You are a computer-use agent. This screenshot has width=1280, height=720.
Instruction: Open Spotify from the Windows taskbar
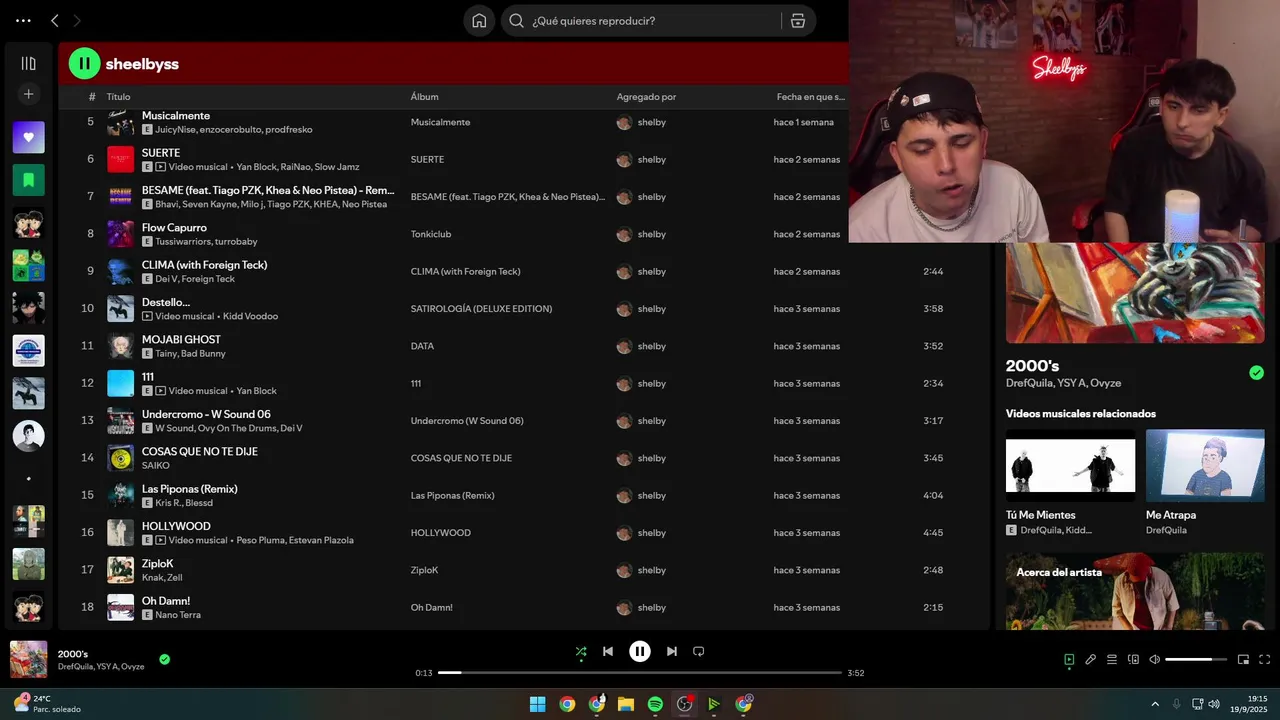655,704
